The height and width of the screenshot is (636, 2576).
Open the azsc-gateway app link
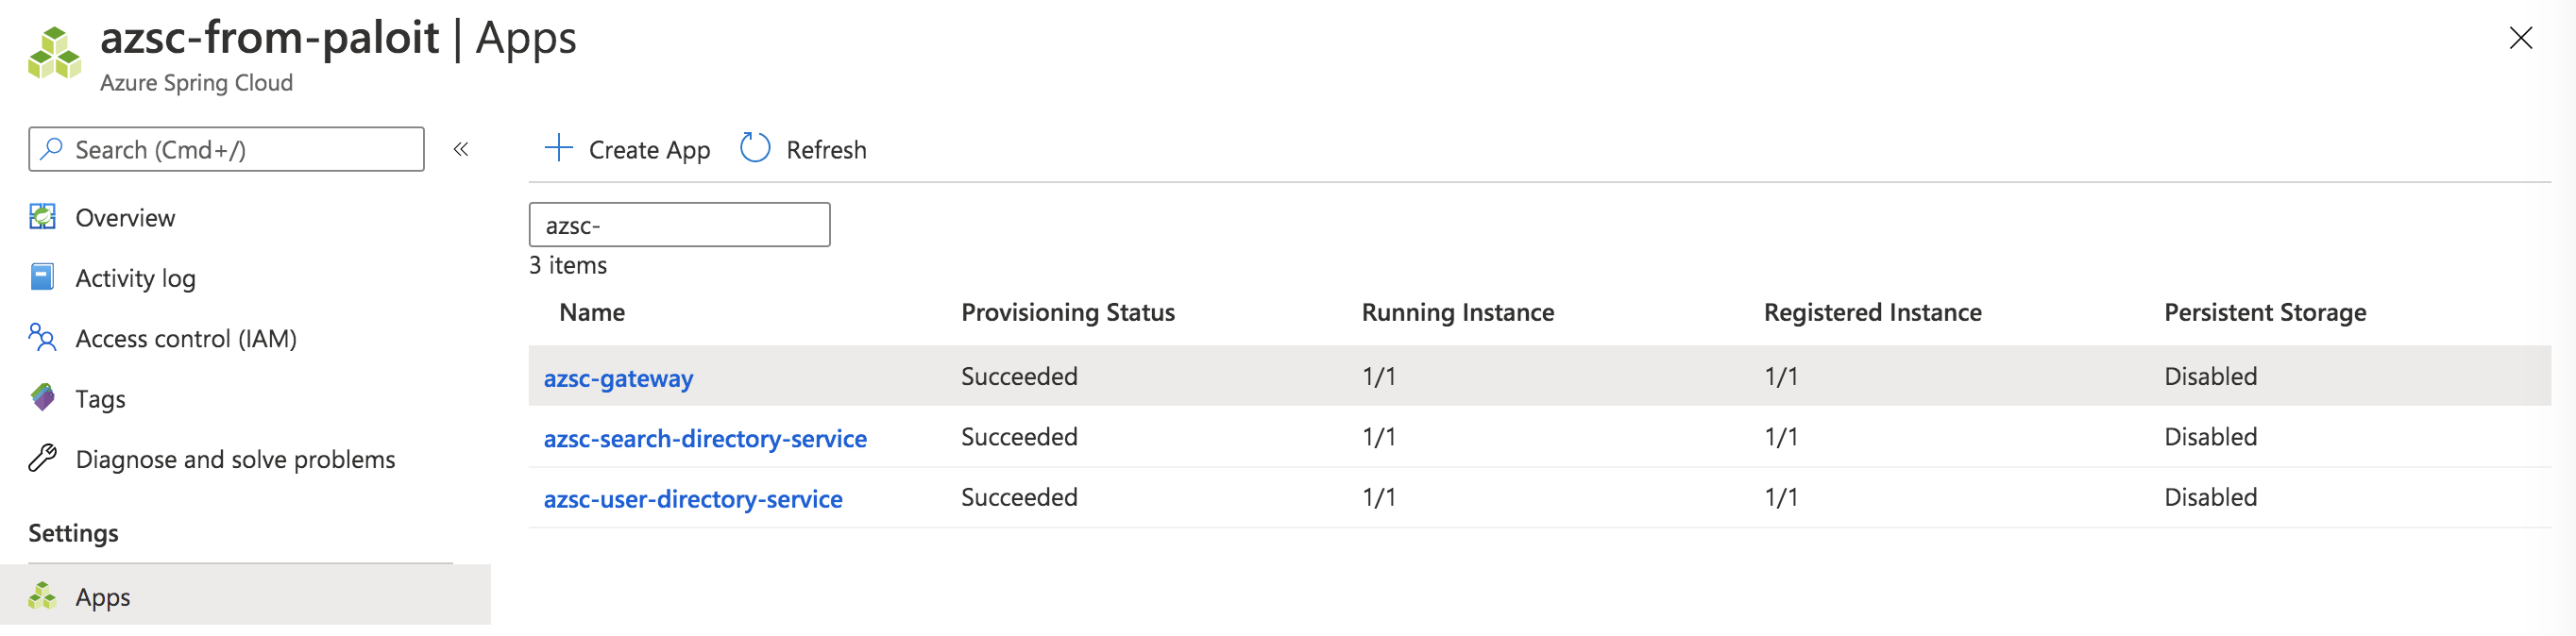click(618, 378)
